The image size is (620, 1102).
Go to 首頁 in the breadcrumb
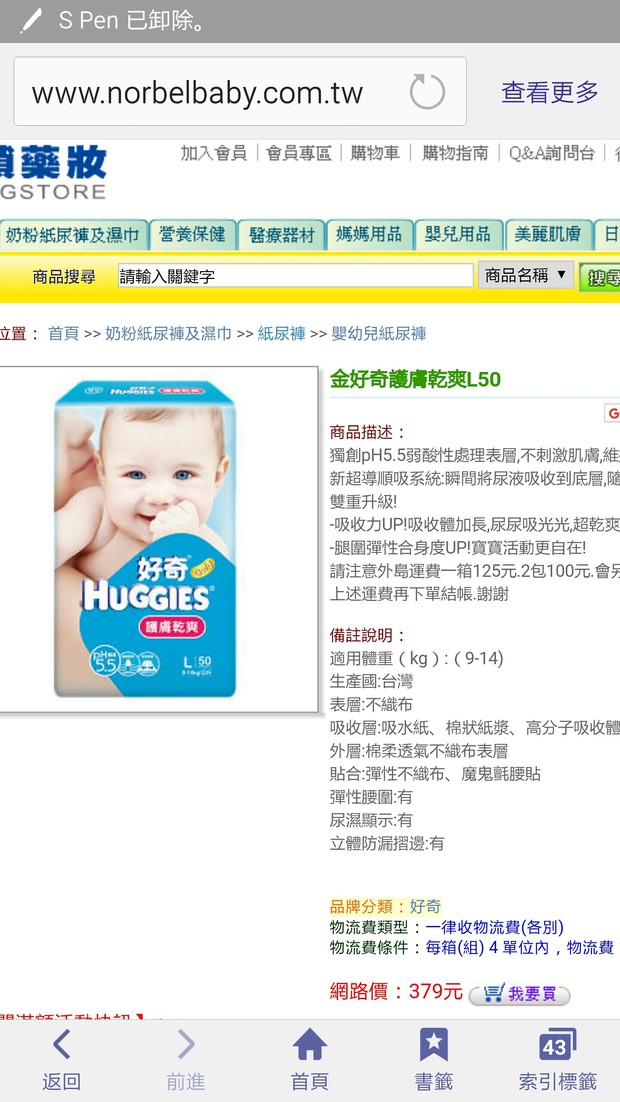(x=63, y=334)
